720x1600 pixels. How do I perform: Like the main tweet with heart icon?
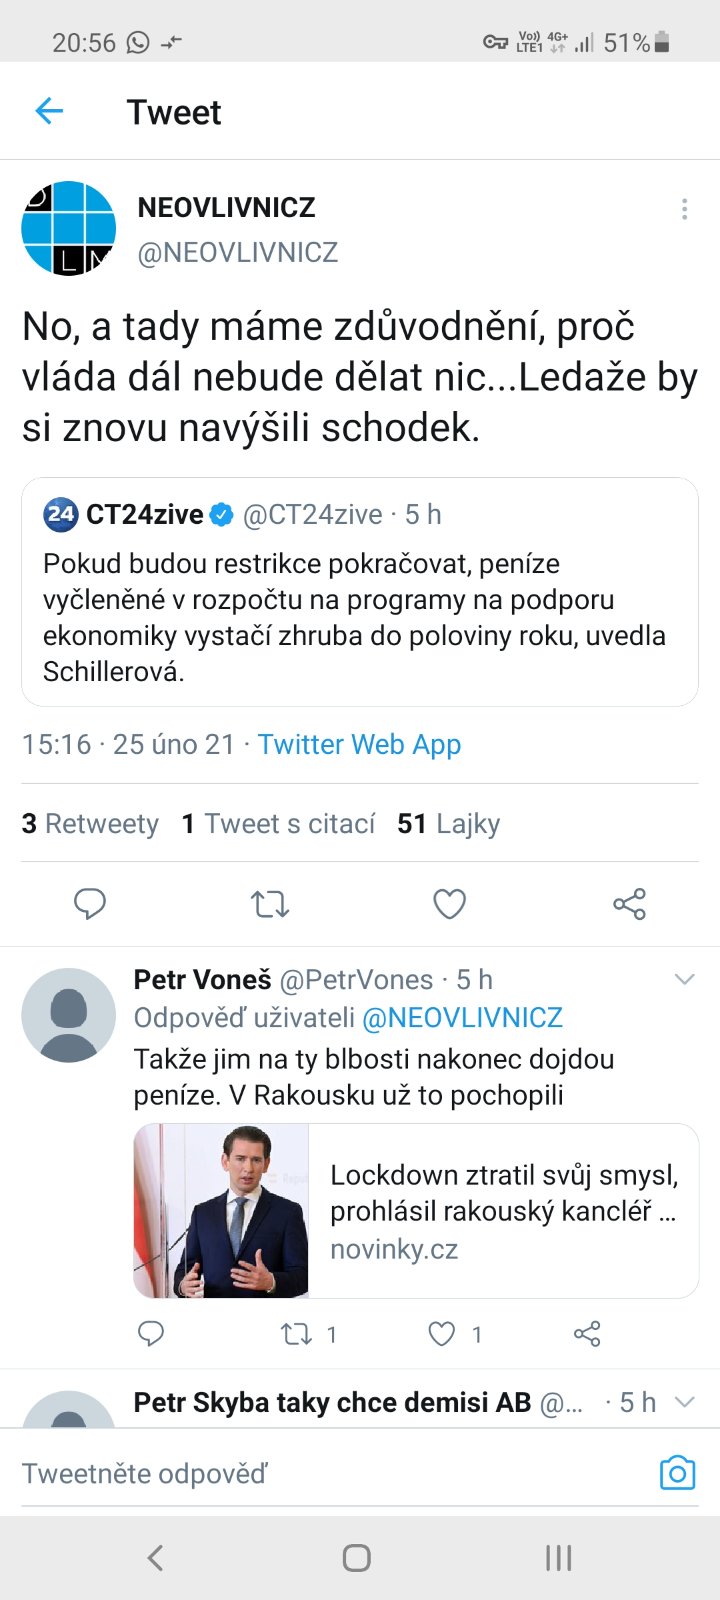(x=449, y=904)
